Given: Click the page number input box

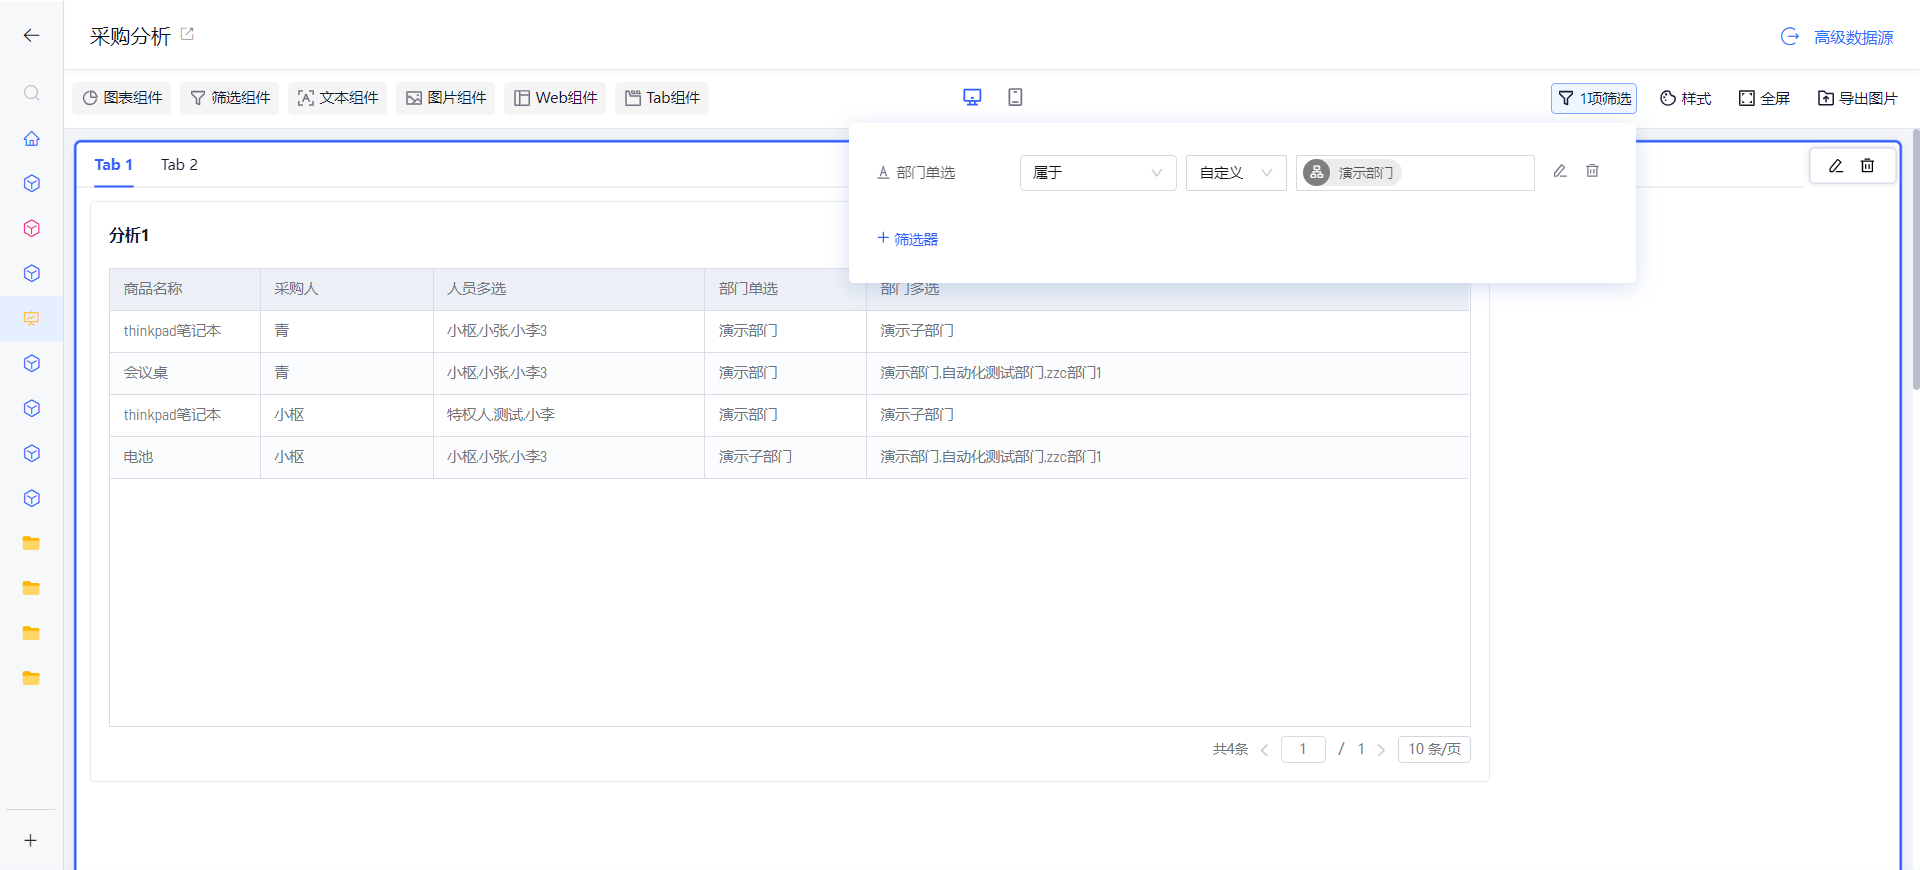Looking at the screenshot, I should tap(1303, 749).
